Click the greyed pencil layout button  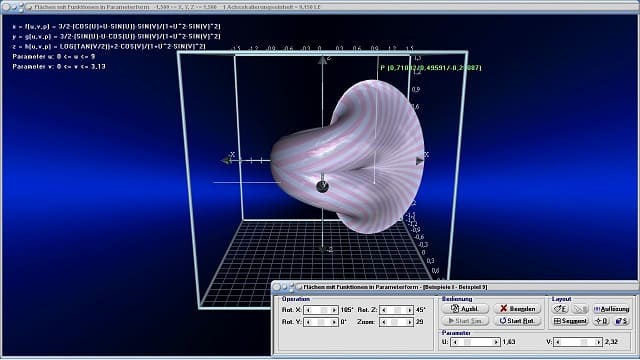580,309
